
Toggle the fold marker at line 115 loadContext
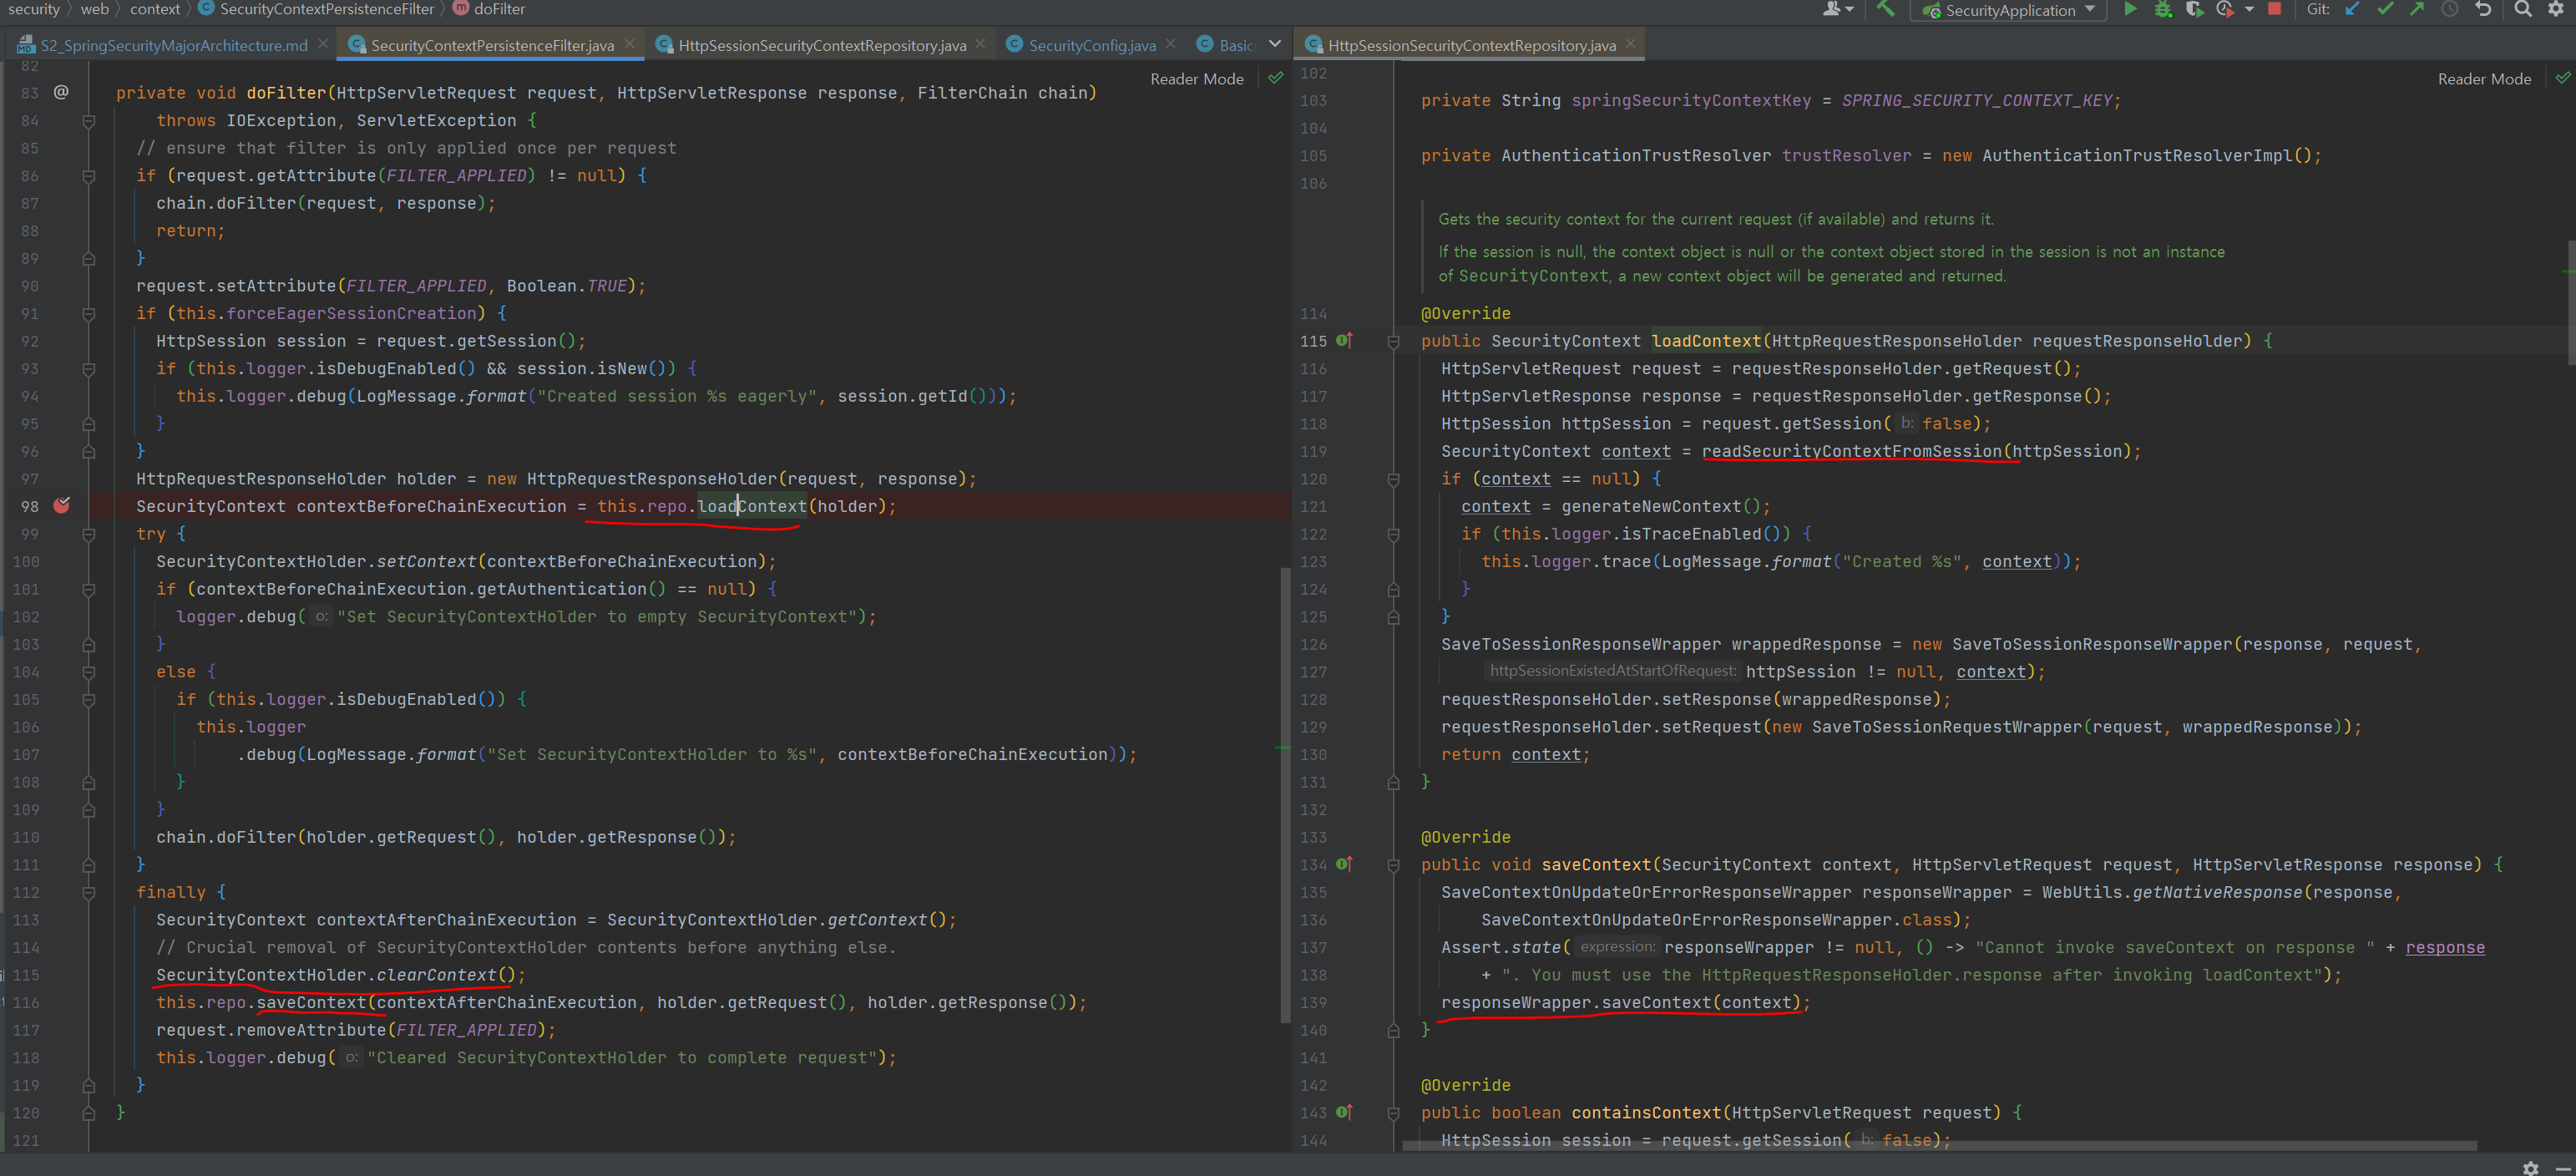1393,341
